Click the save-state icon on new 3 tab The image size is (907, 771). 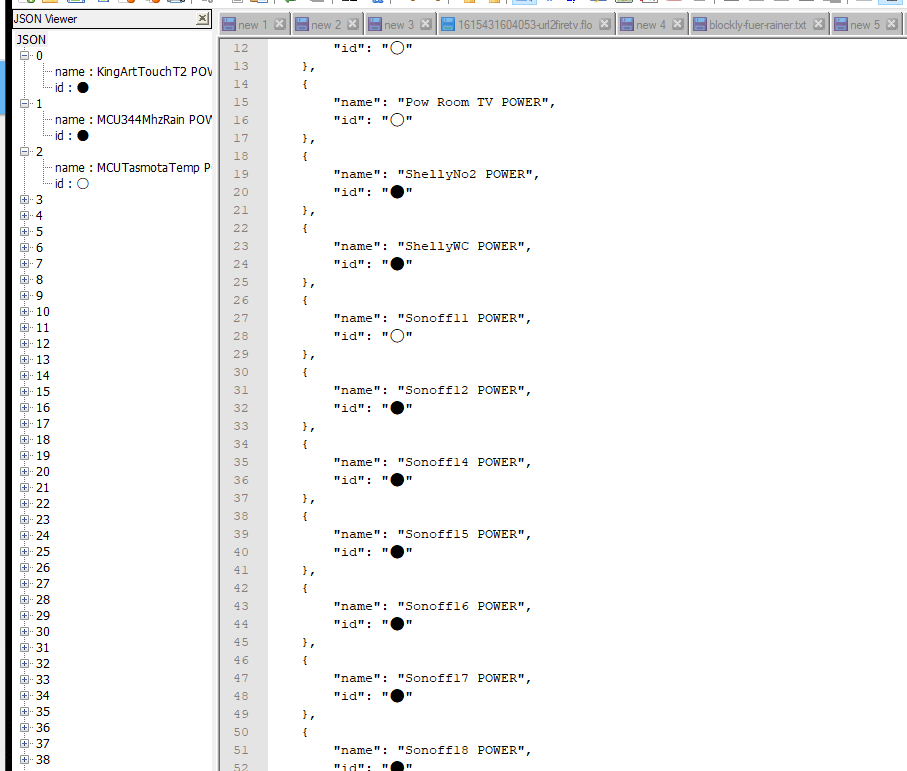point(375,25)
